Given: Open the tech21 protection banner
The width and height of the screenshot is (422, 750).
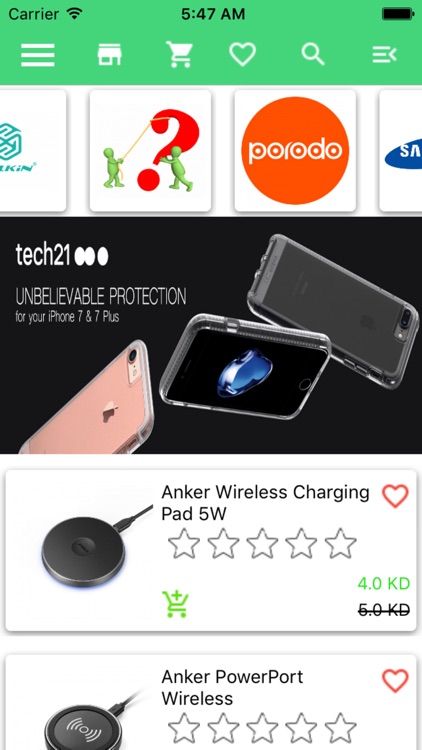Looking at the screenshot, I should 211,335.
